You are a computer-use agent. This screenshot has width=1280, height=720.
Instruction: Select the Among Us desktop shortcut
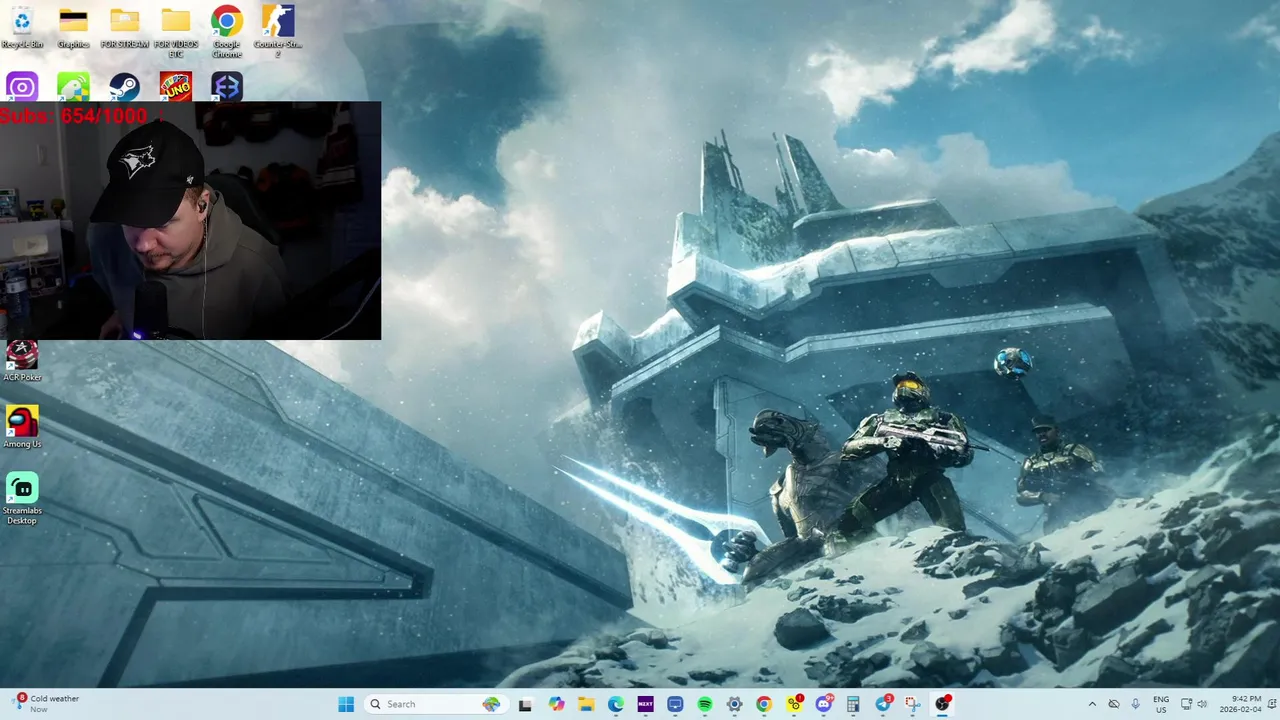22,427
